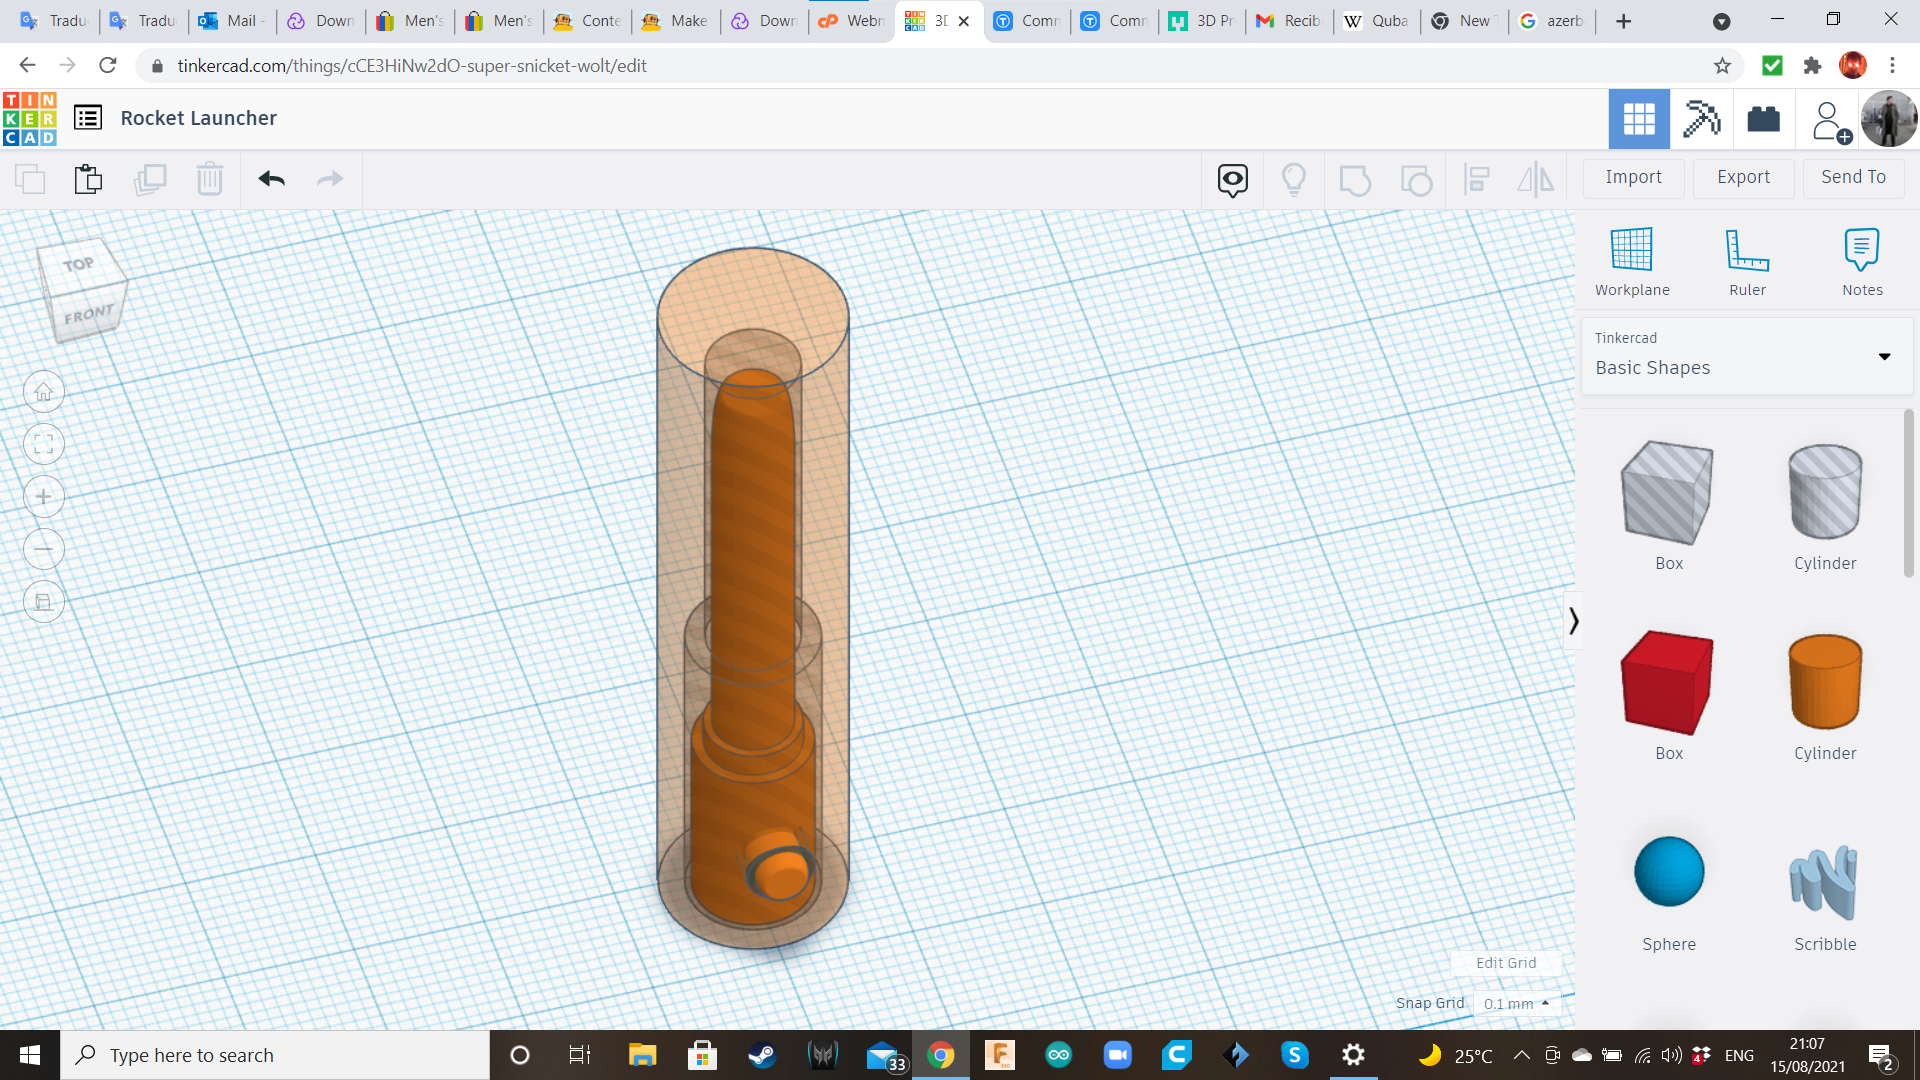1920x1080 pixels.
Task: Select the red solid Box shape
Action: [1667, 683]
